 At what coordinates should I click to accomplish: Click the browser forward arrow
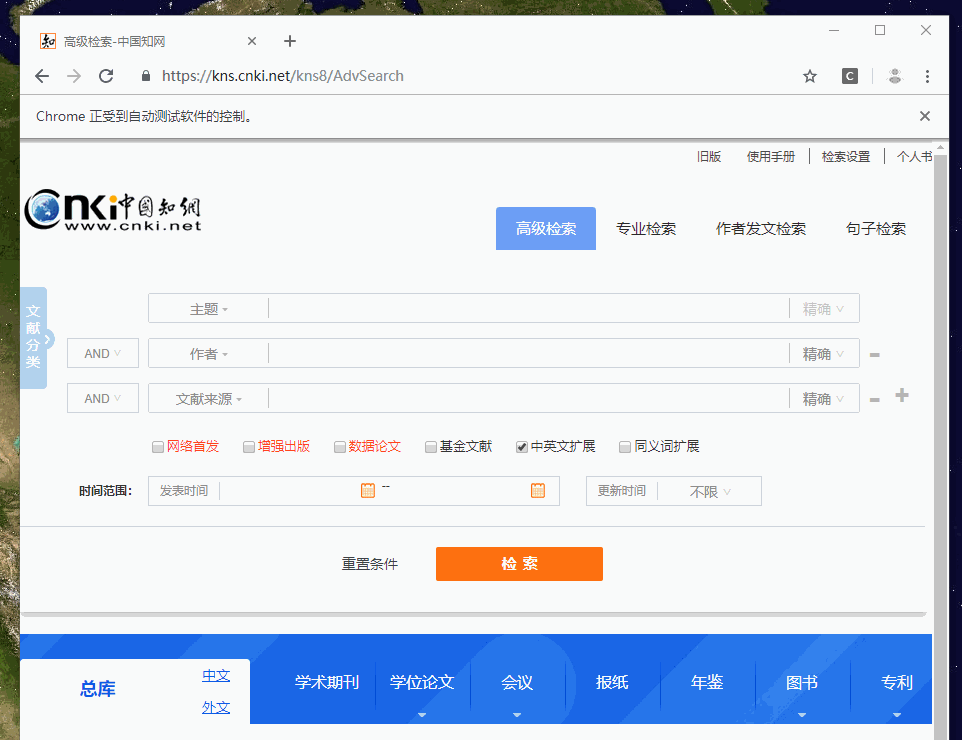[74, 76]
